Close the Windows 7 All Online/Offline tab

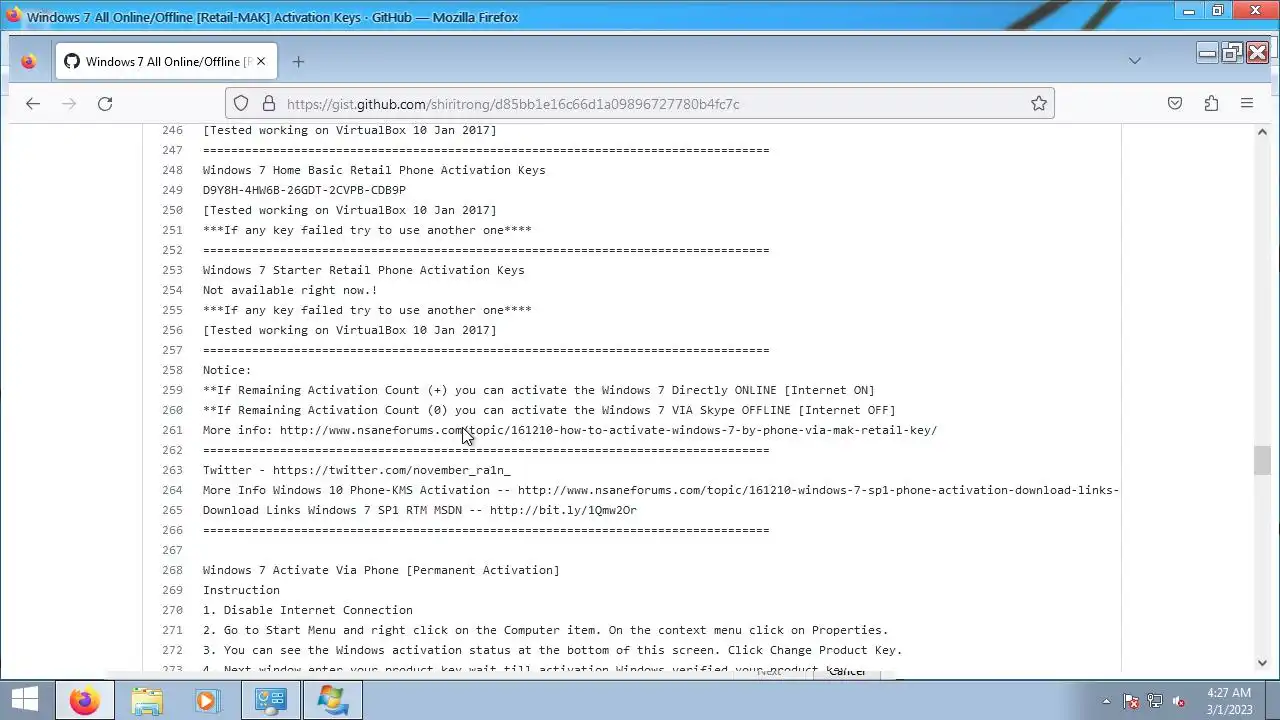click(261, 61)
